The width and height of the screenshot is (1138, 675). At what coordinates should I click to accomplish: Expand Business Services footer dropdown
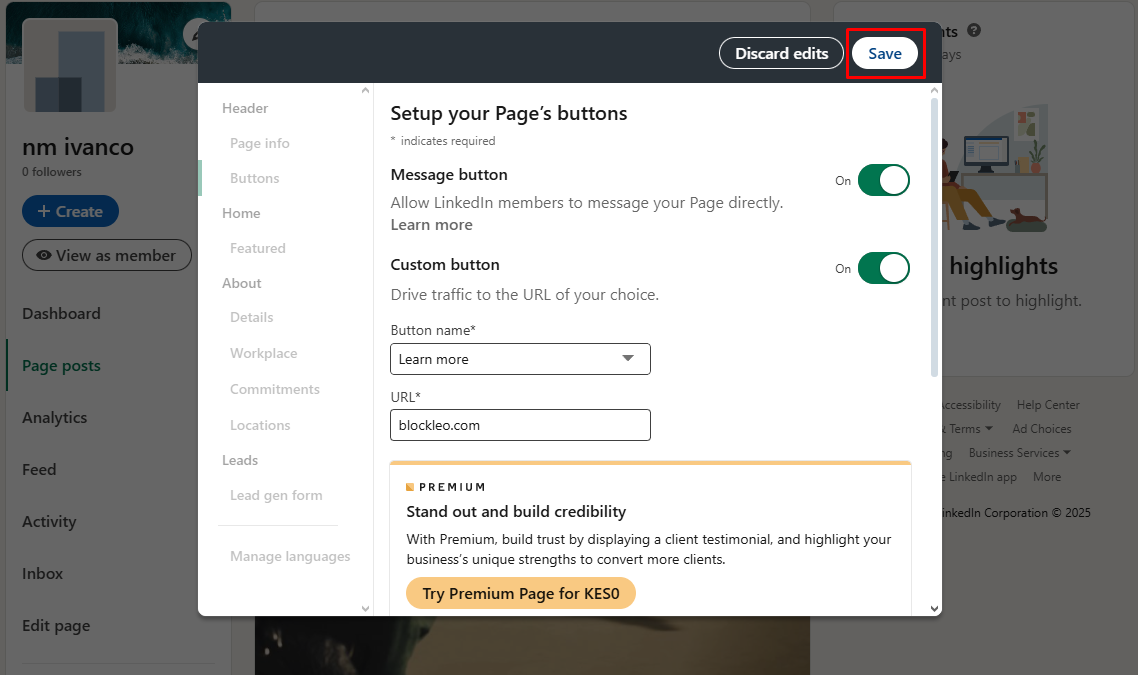tap(1020, 453)
